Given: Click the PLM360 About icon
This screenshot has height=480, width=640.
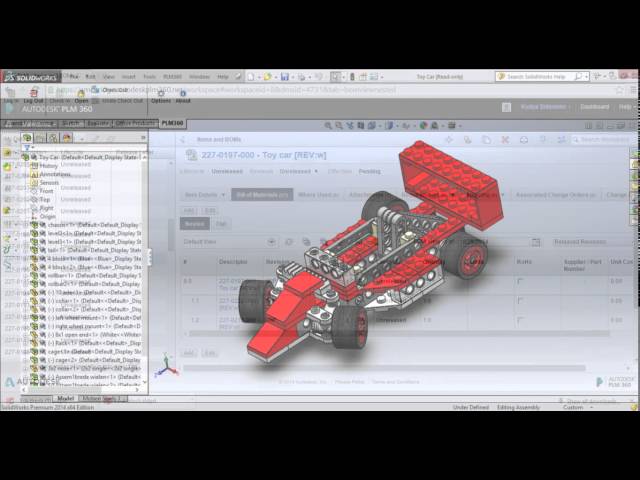Looking at the screenshot, I should [183, 96].
